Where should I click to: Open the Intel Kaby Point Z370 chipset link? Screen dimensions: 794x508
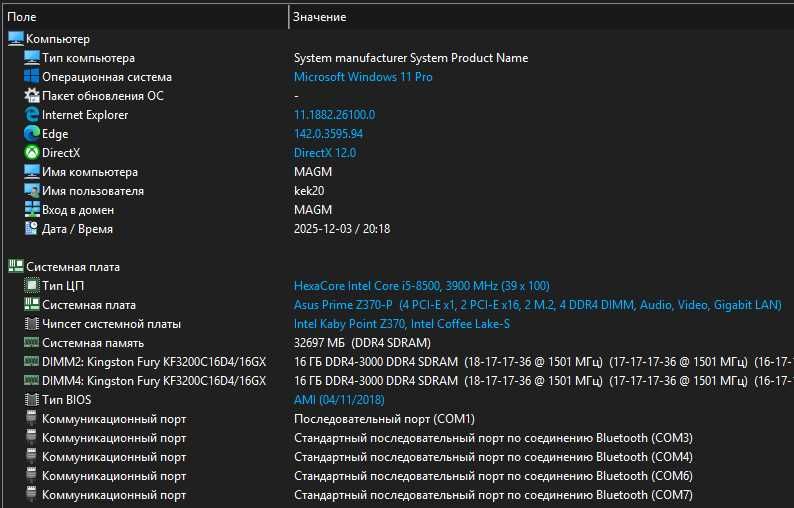click(x=402, y=324)
